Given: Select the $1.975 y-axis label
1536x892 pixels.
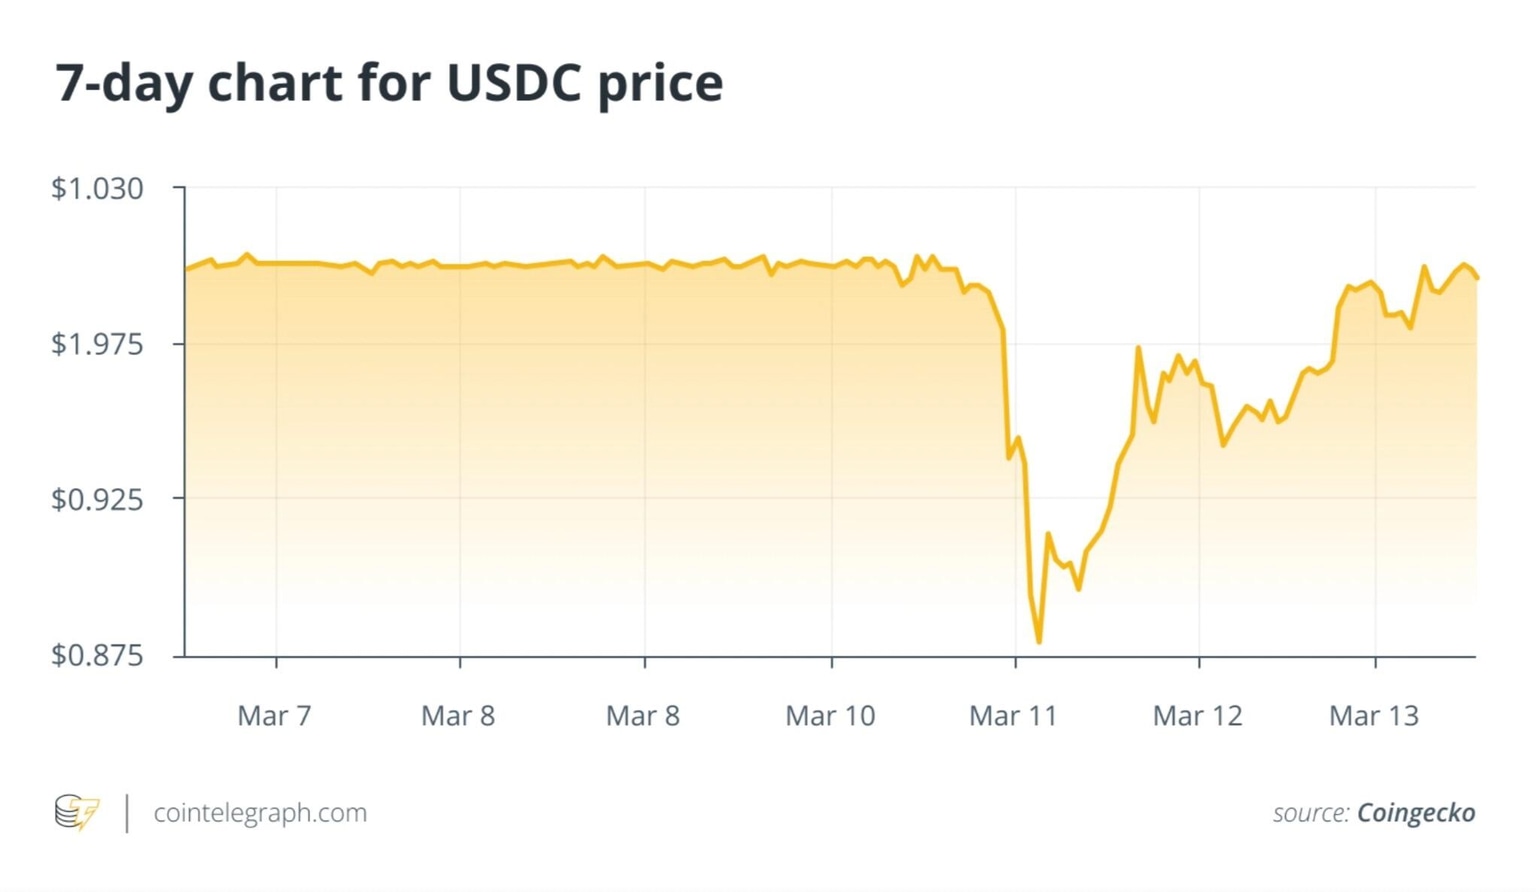Looking at the screenshot, I should (x=97, y=344).
